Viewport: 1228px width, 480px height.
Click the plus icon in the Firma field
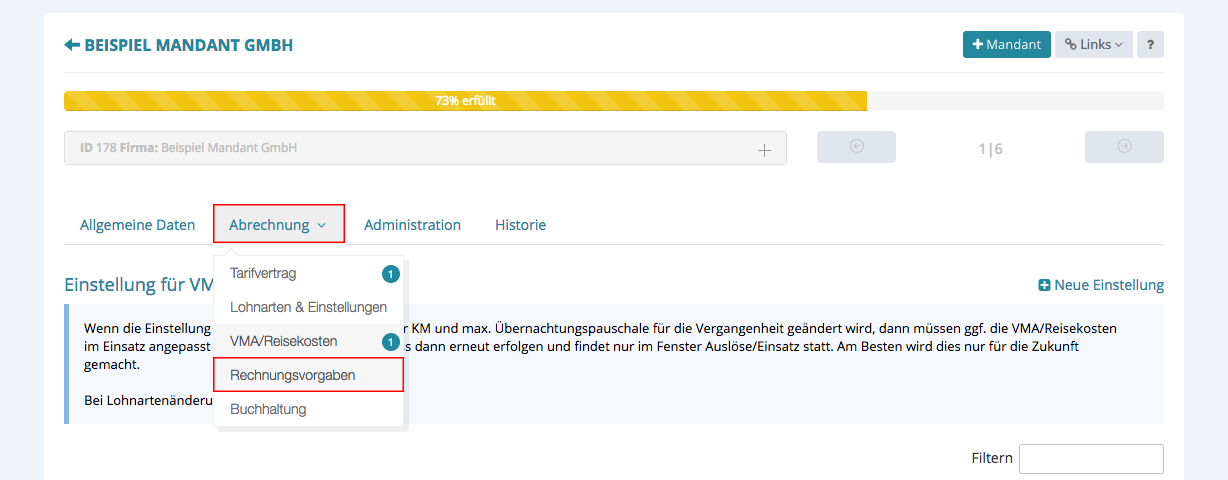[x=764, y=149]
